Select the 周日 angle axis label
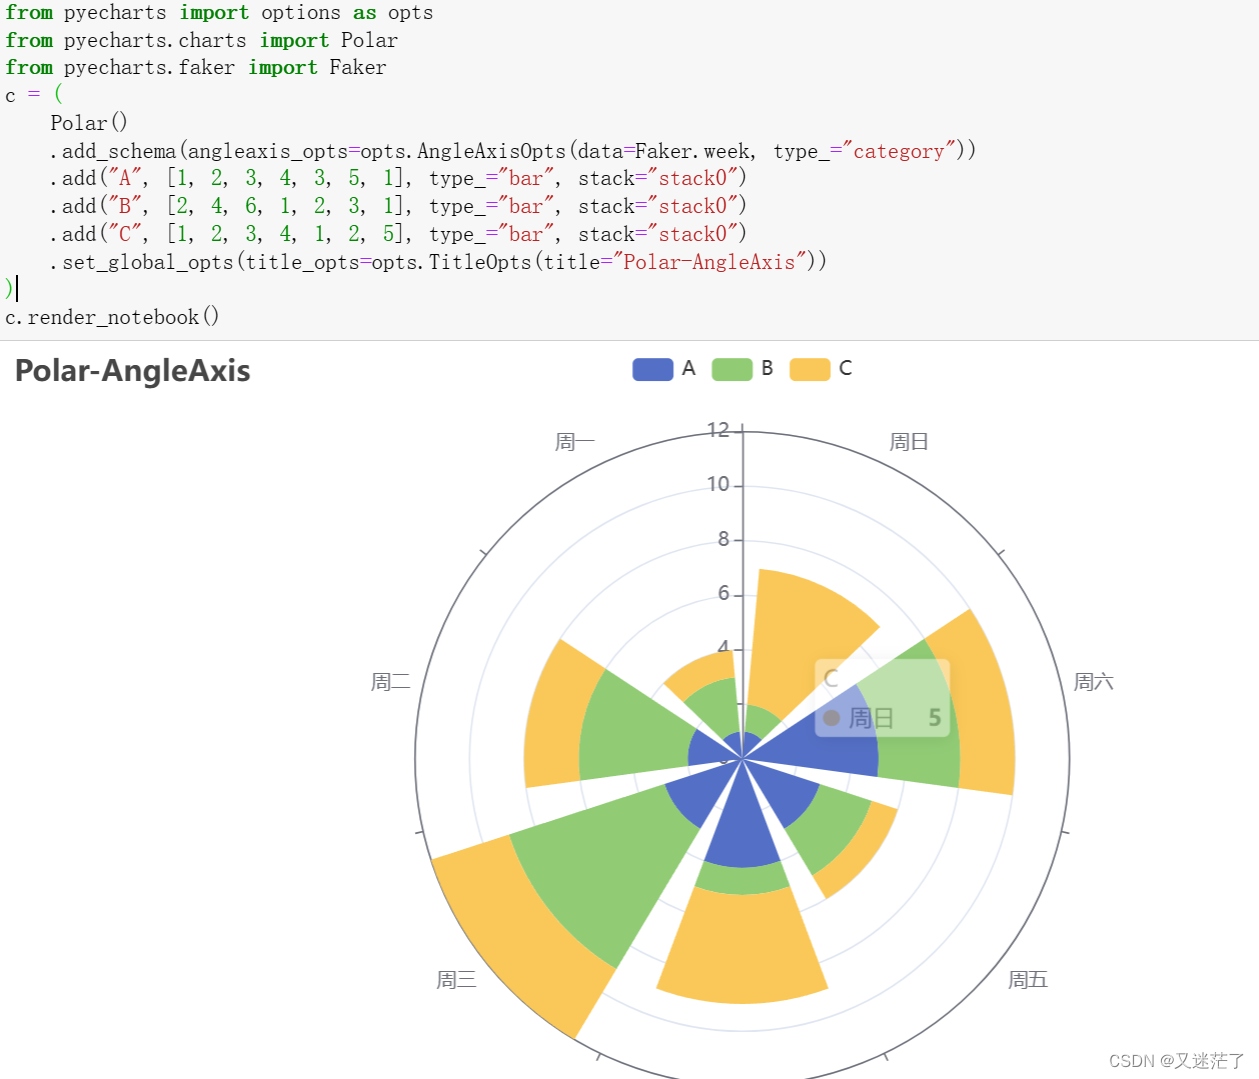1259x1079 pixels. click(908, 440)
